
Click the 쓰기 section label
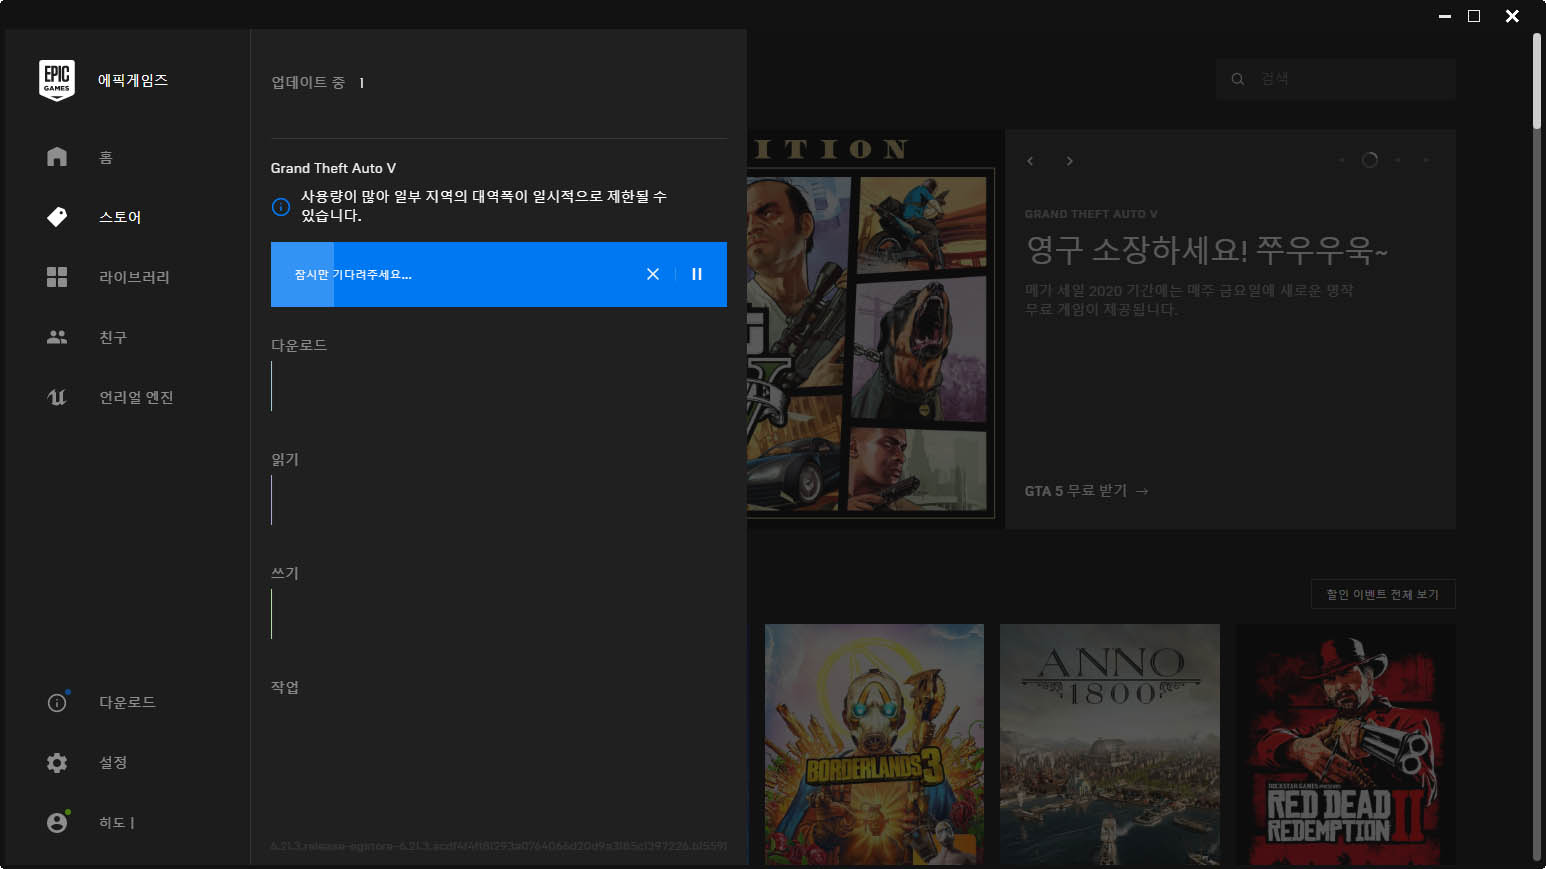click(x=285, y=573)
